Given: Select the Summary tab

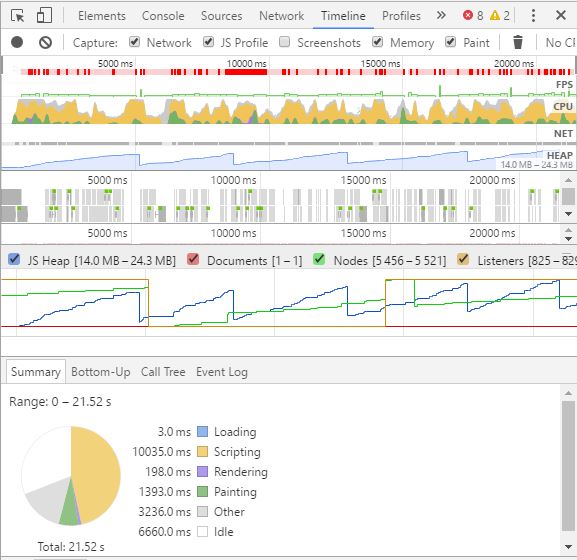Looking at the screenshot, I should tap(36, 372).
